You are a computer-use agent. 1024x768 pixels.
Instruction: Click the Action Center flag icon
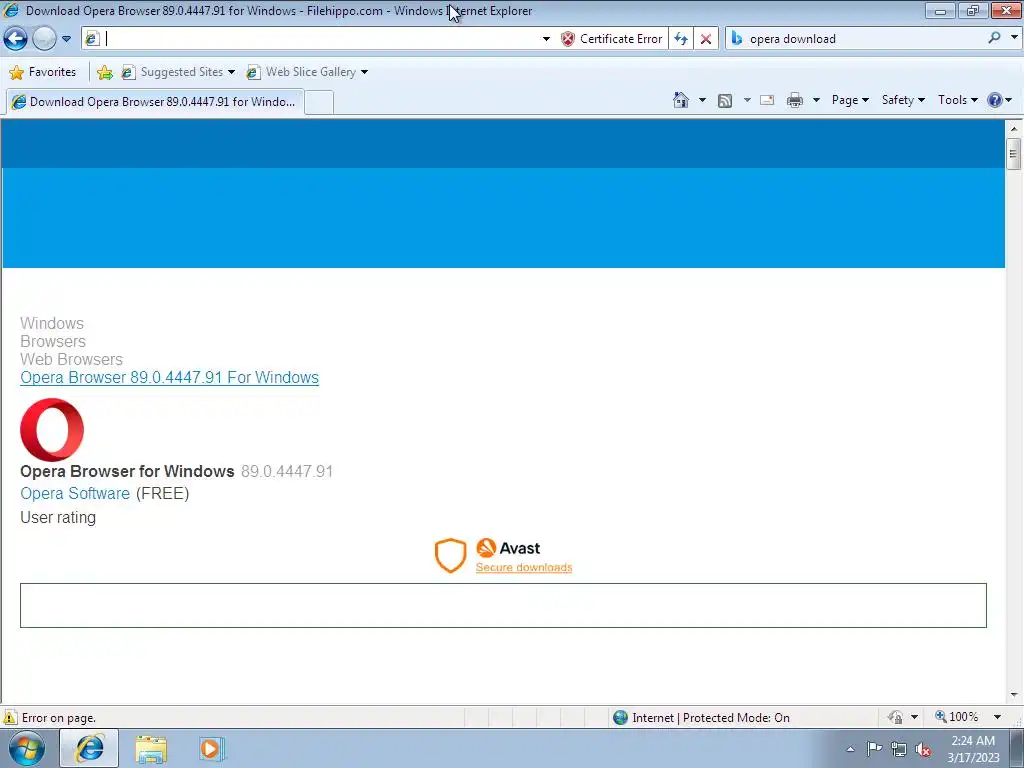(x=874, y=749)
